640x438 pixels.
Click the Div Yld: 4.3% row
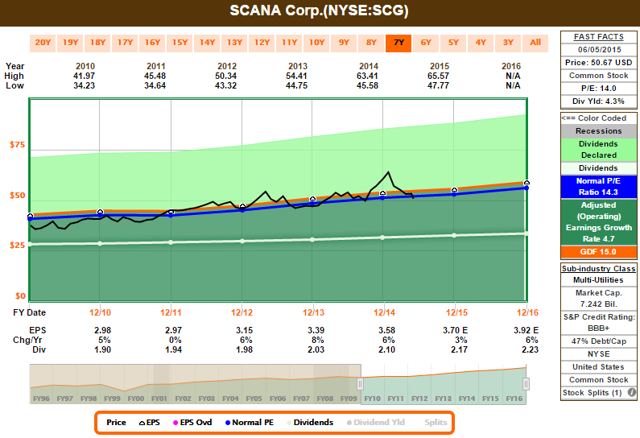click(598, 101)
